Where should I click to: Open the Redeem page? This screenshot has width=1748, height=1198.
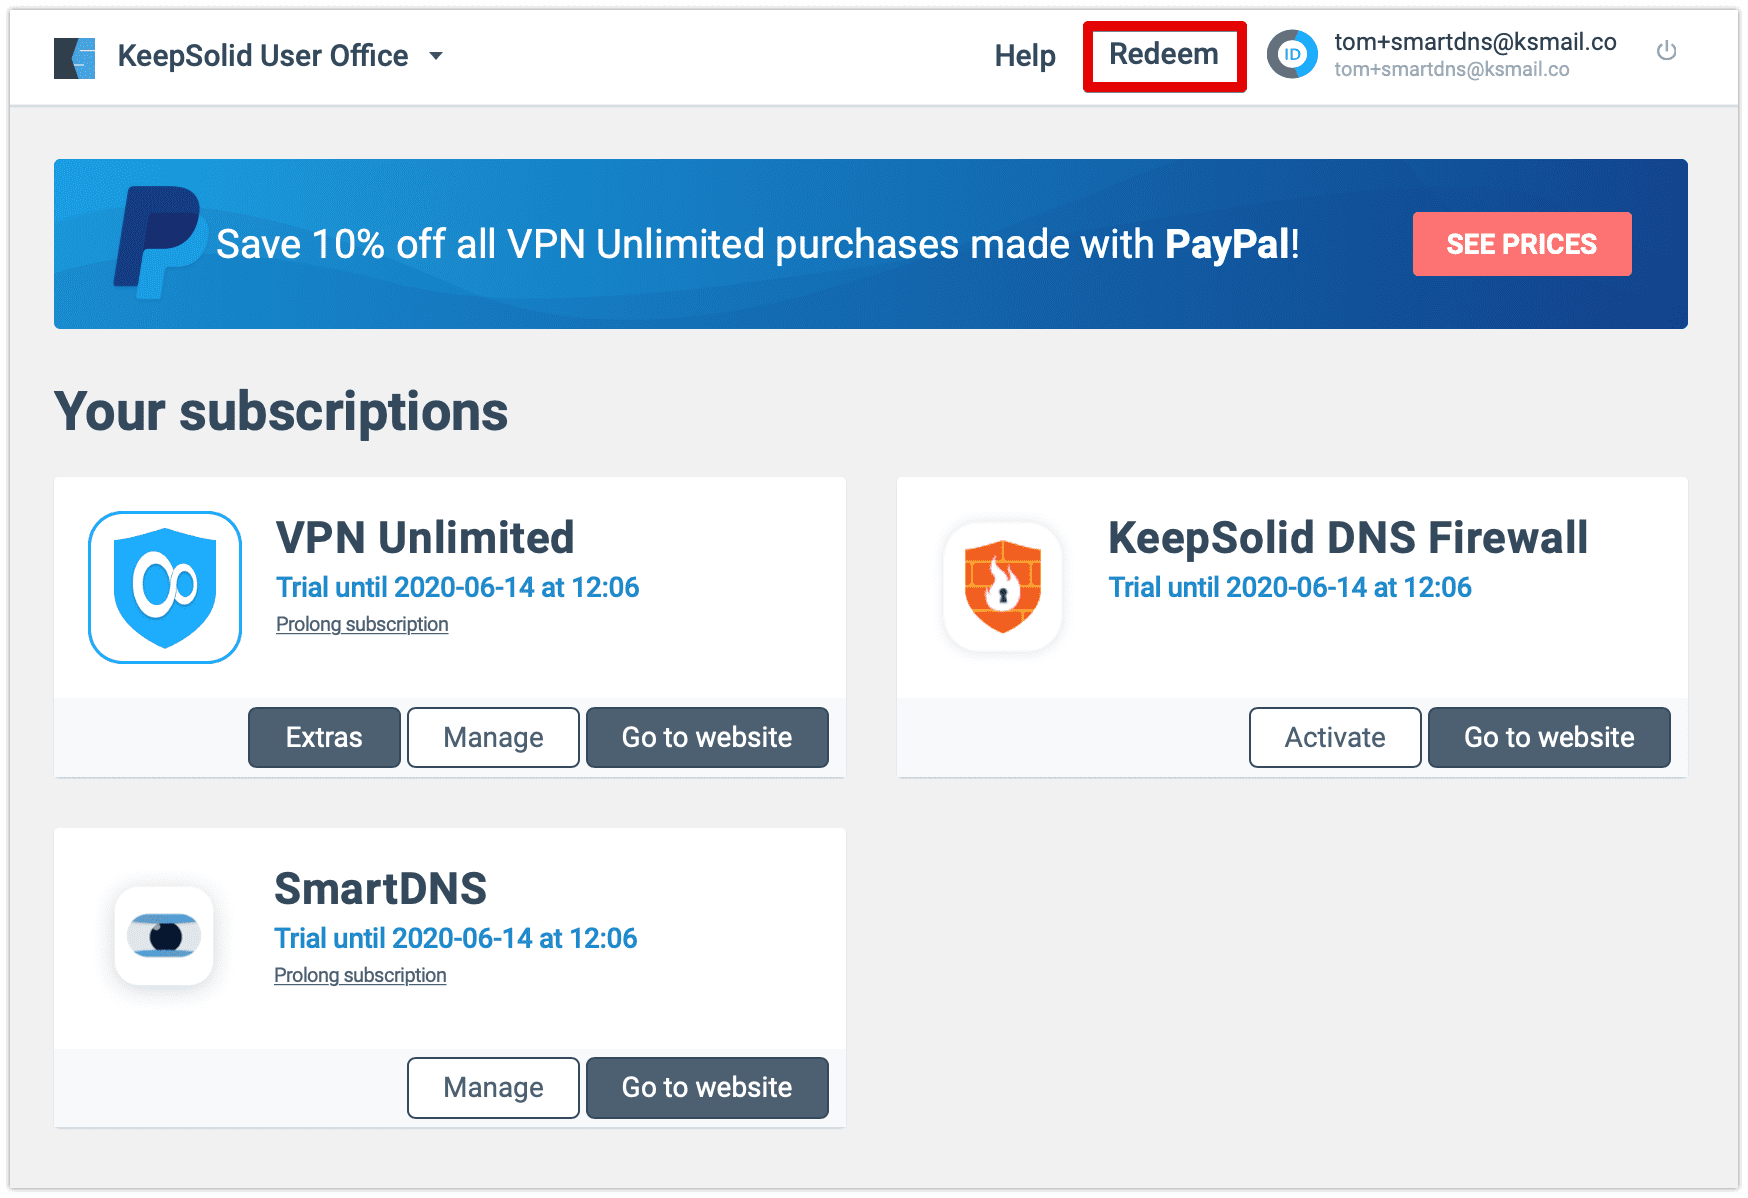click(x=1164, y=55)
